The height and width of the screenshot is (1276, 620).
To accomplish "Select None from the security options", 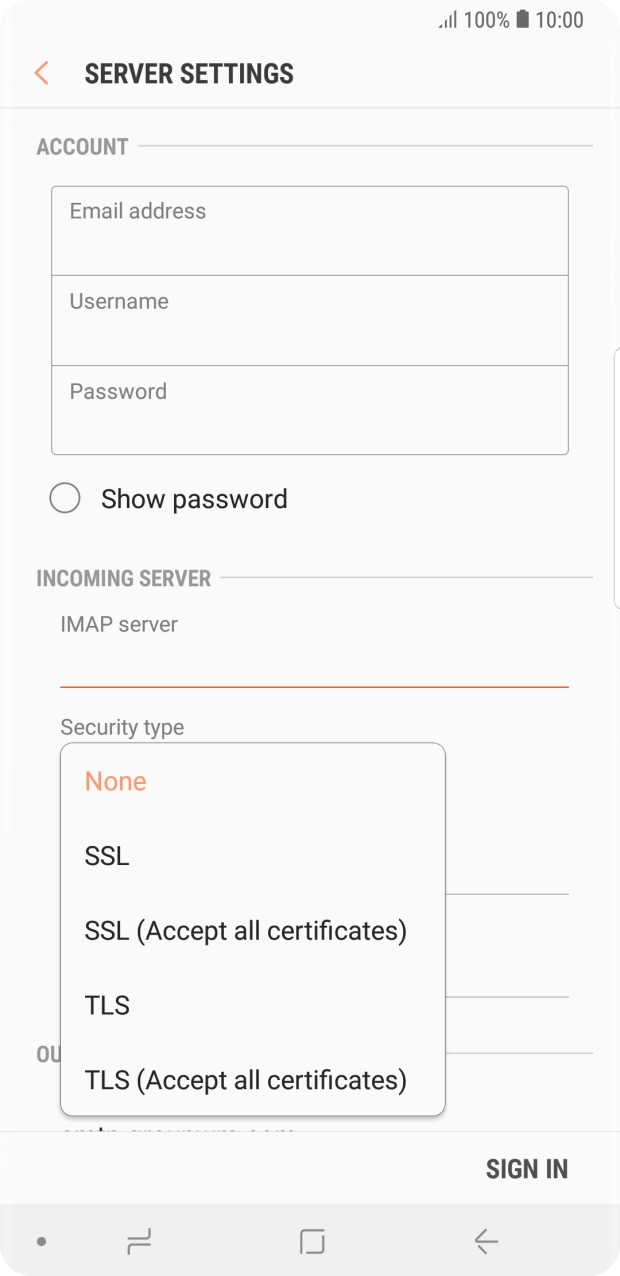I will click(116, 781).
